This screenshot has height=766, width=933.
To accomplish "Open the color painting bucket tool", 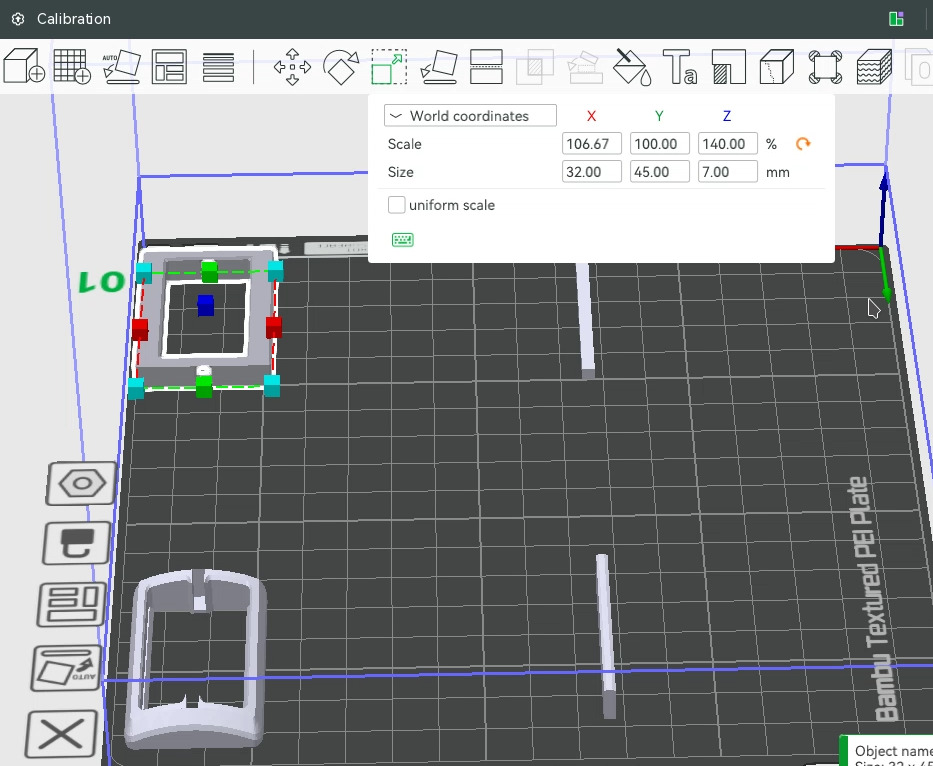I will tap(632, 67).
